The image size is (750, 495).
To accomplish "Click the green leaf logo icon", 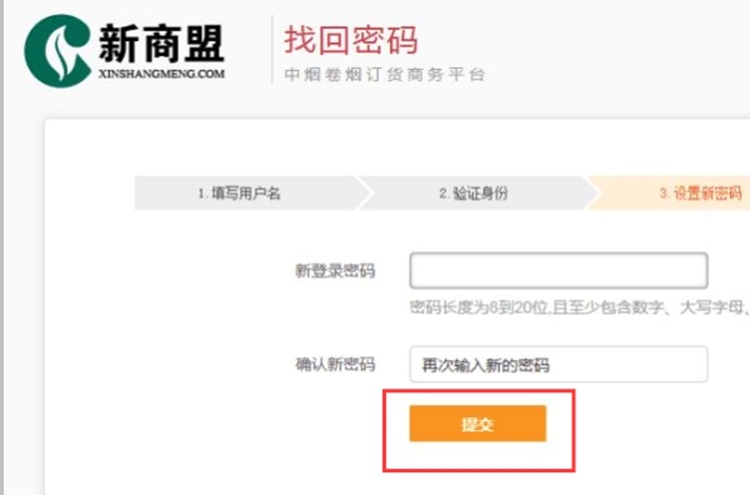I will pos(57,51).
